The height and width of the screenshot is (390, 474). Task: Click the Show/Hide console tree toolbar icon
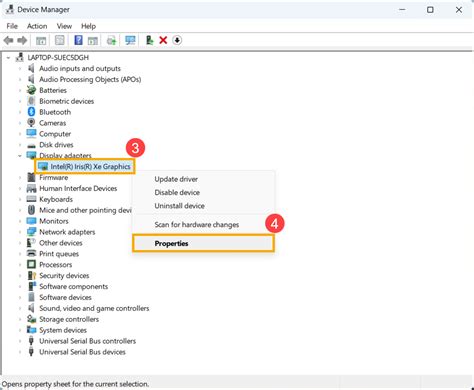click(x=41, y=41)
